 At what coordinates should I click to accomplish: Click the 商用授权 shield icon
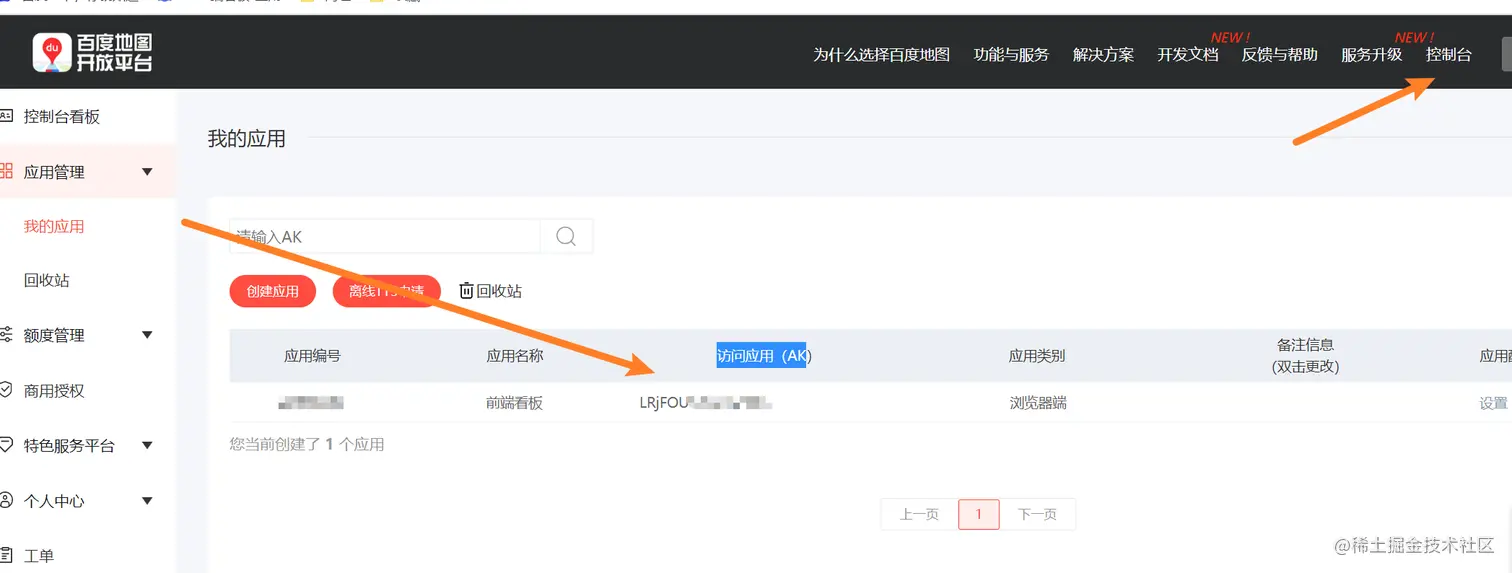pos(7,390)
